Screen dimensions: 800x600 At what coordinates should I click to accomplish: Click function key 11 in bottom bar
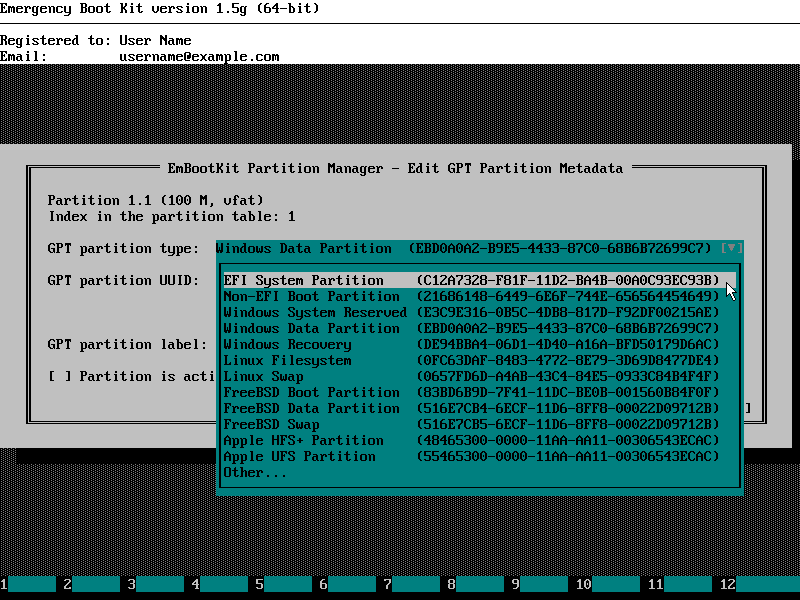coord(680,584)
